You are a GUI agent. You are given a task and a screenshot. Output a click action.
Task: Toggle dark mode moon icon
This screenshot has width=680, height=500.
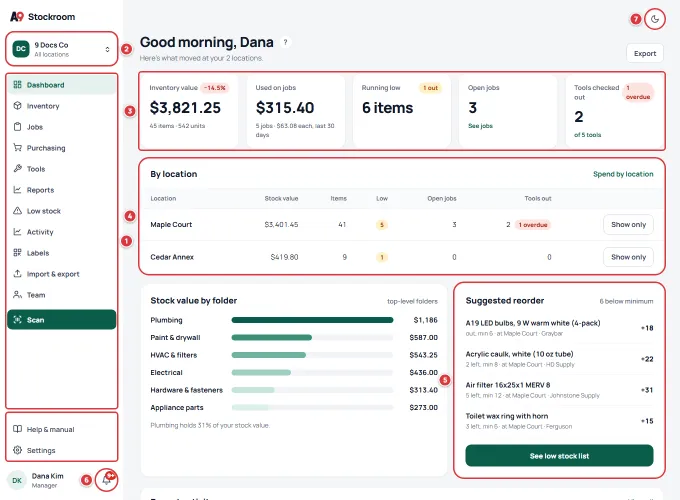tap(655, 19)
